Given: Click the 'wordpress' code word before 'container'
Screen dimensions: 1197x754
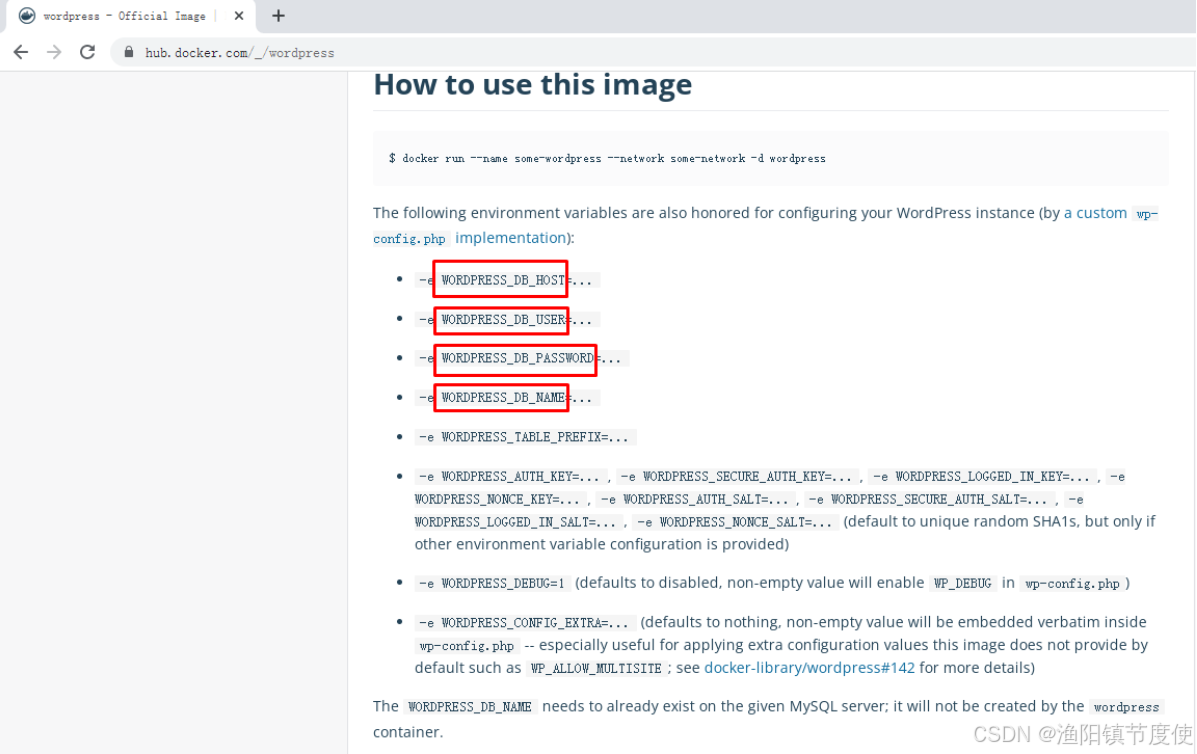Looking at the screenshot, I should click(1126, 707).
